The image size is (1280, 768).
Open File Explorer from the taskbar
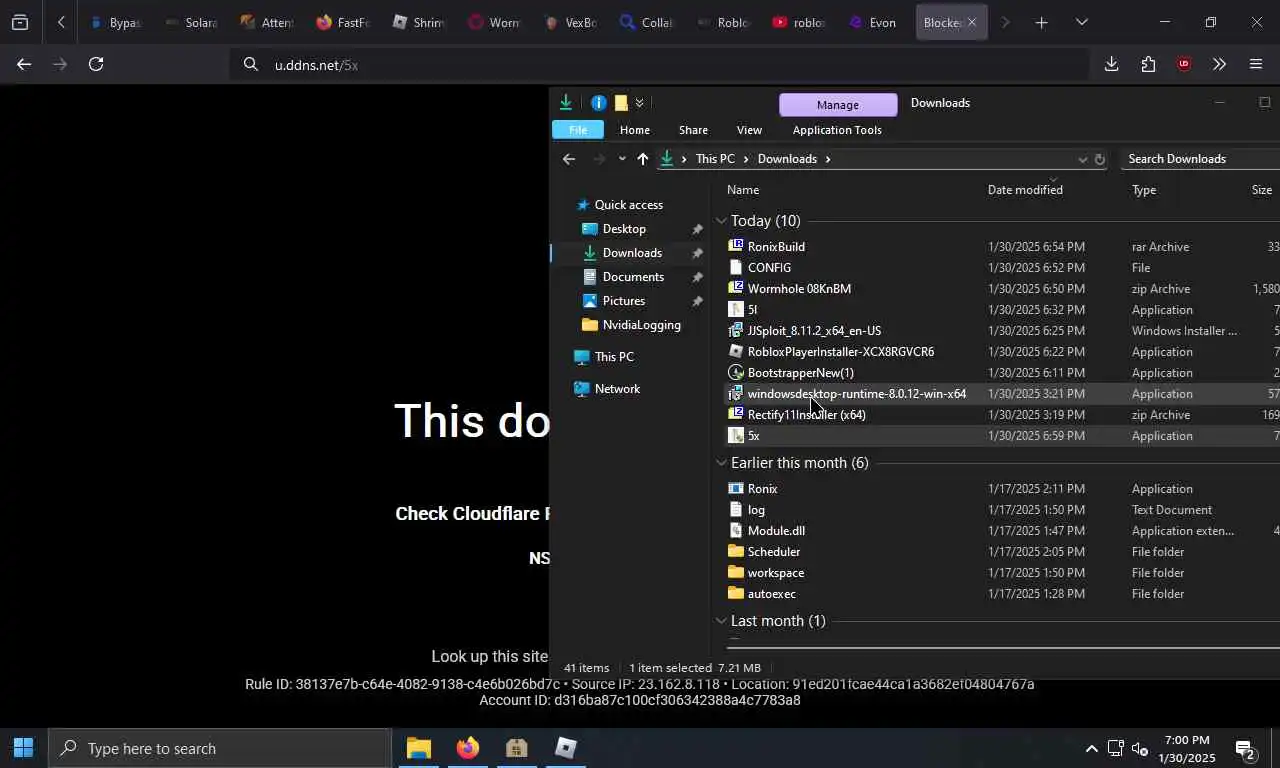[418, 748]
